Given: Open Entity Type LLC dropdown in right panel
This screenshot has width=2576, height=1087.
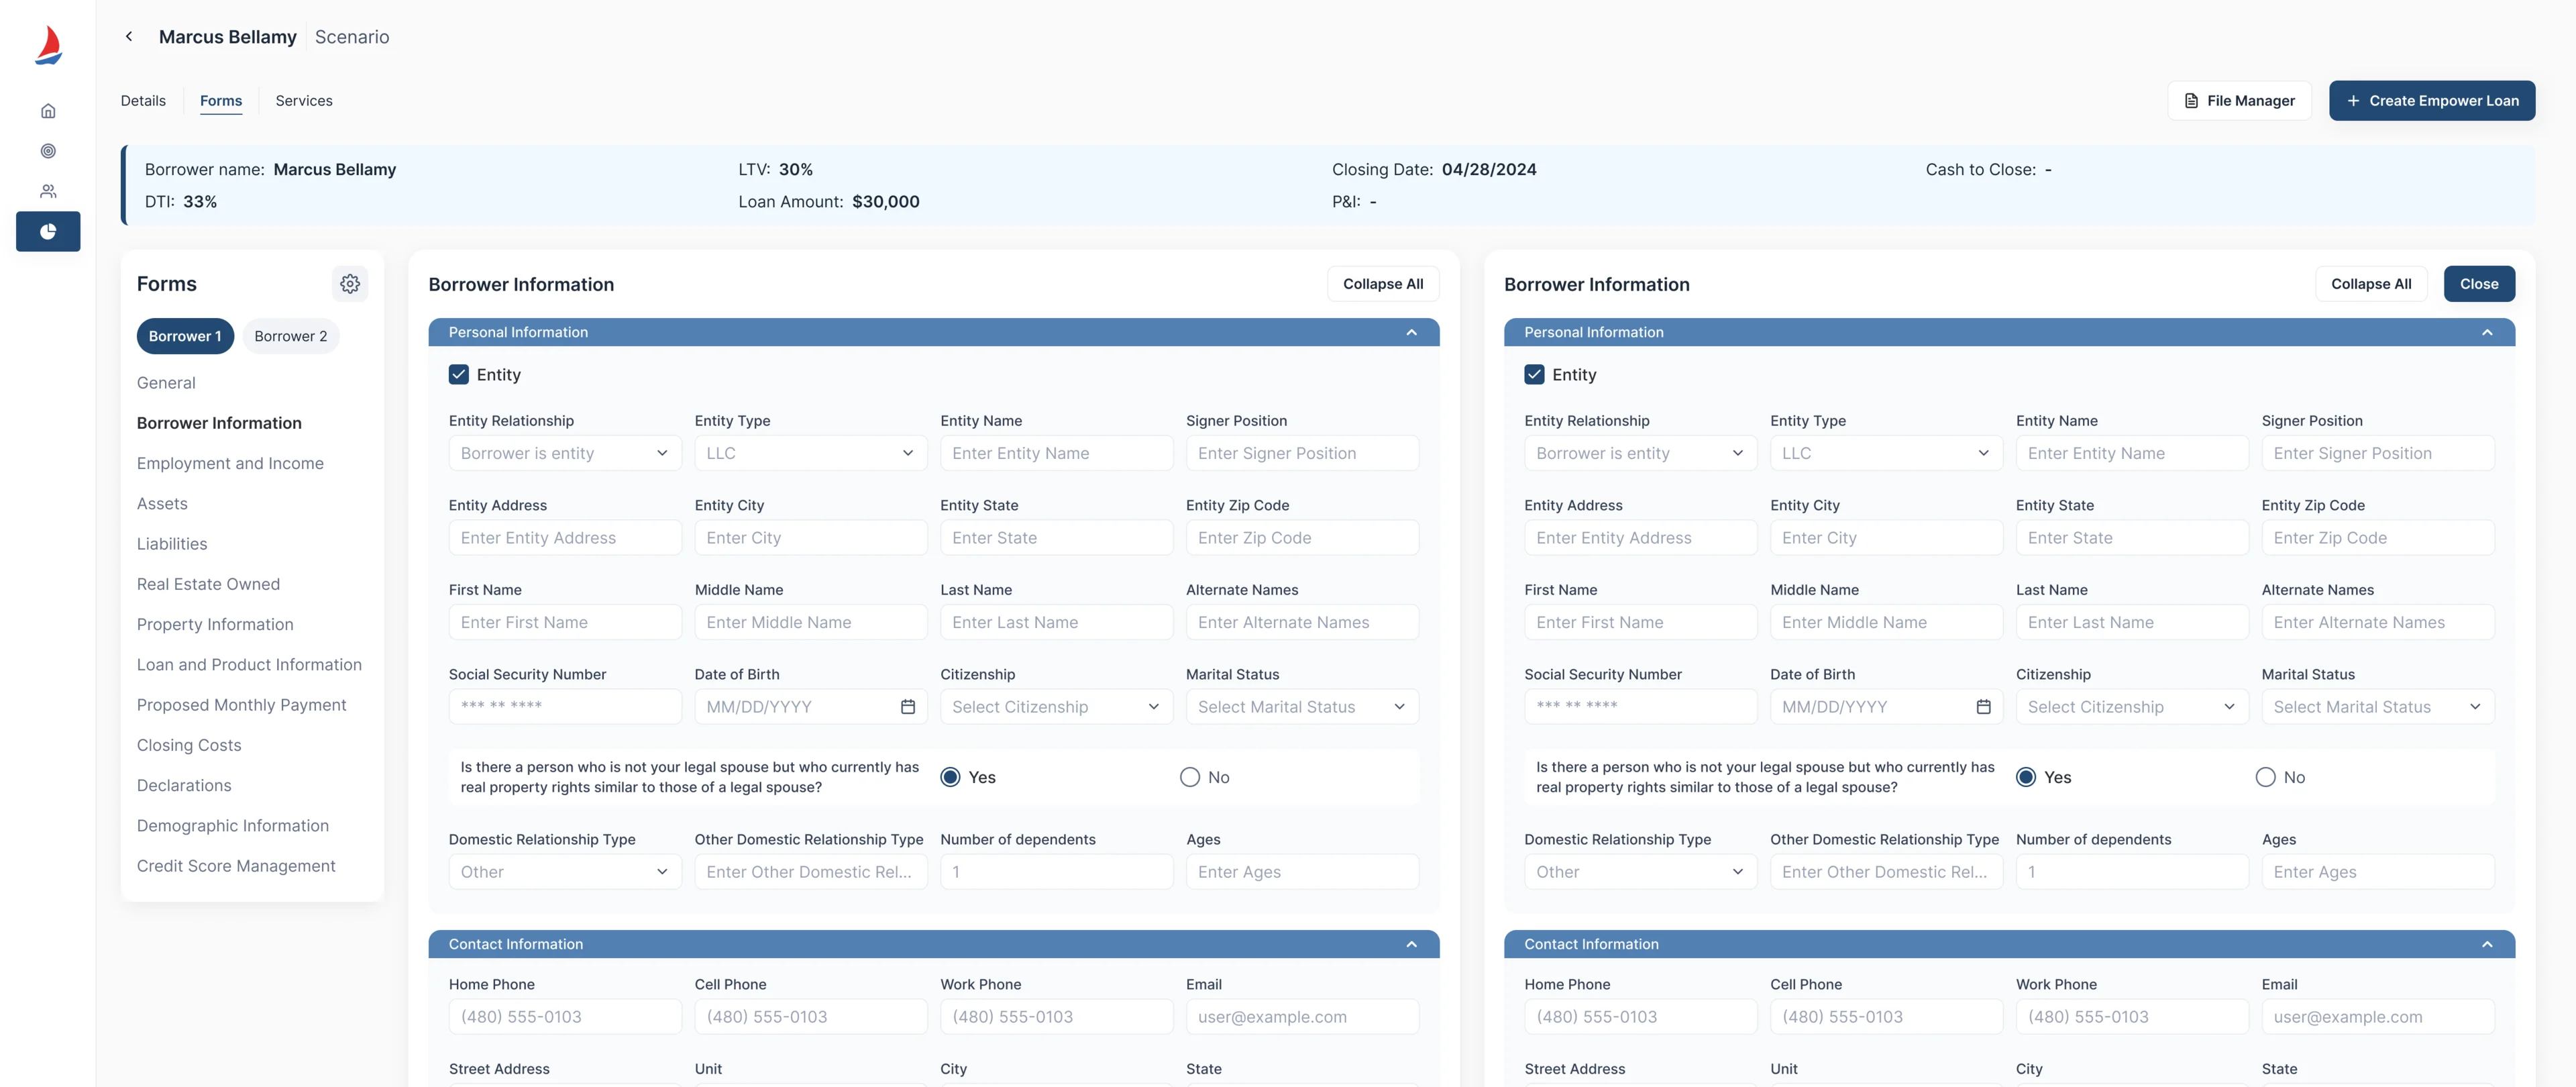Looking at the screenshot, I should point(1886,454).
